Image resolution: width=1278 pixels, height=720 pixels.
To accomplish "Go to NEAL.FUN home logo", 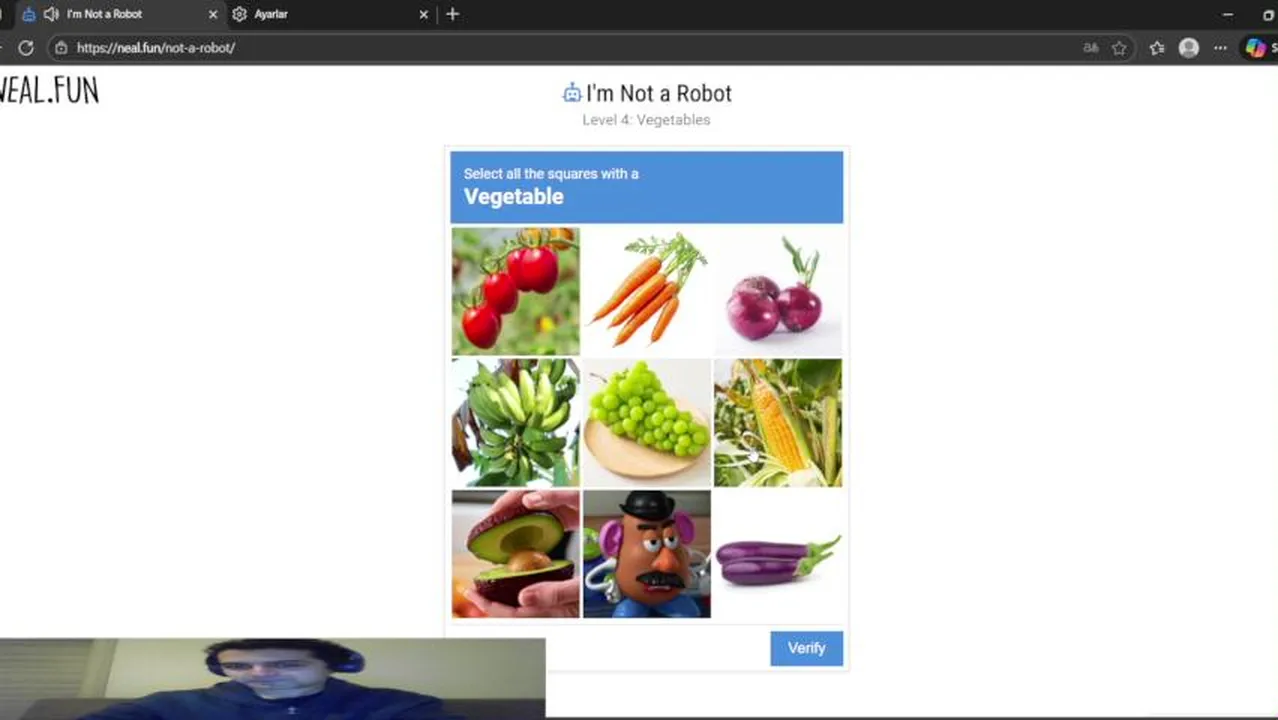I will (x=49, y=90).
